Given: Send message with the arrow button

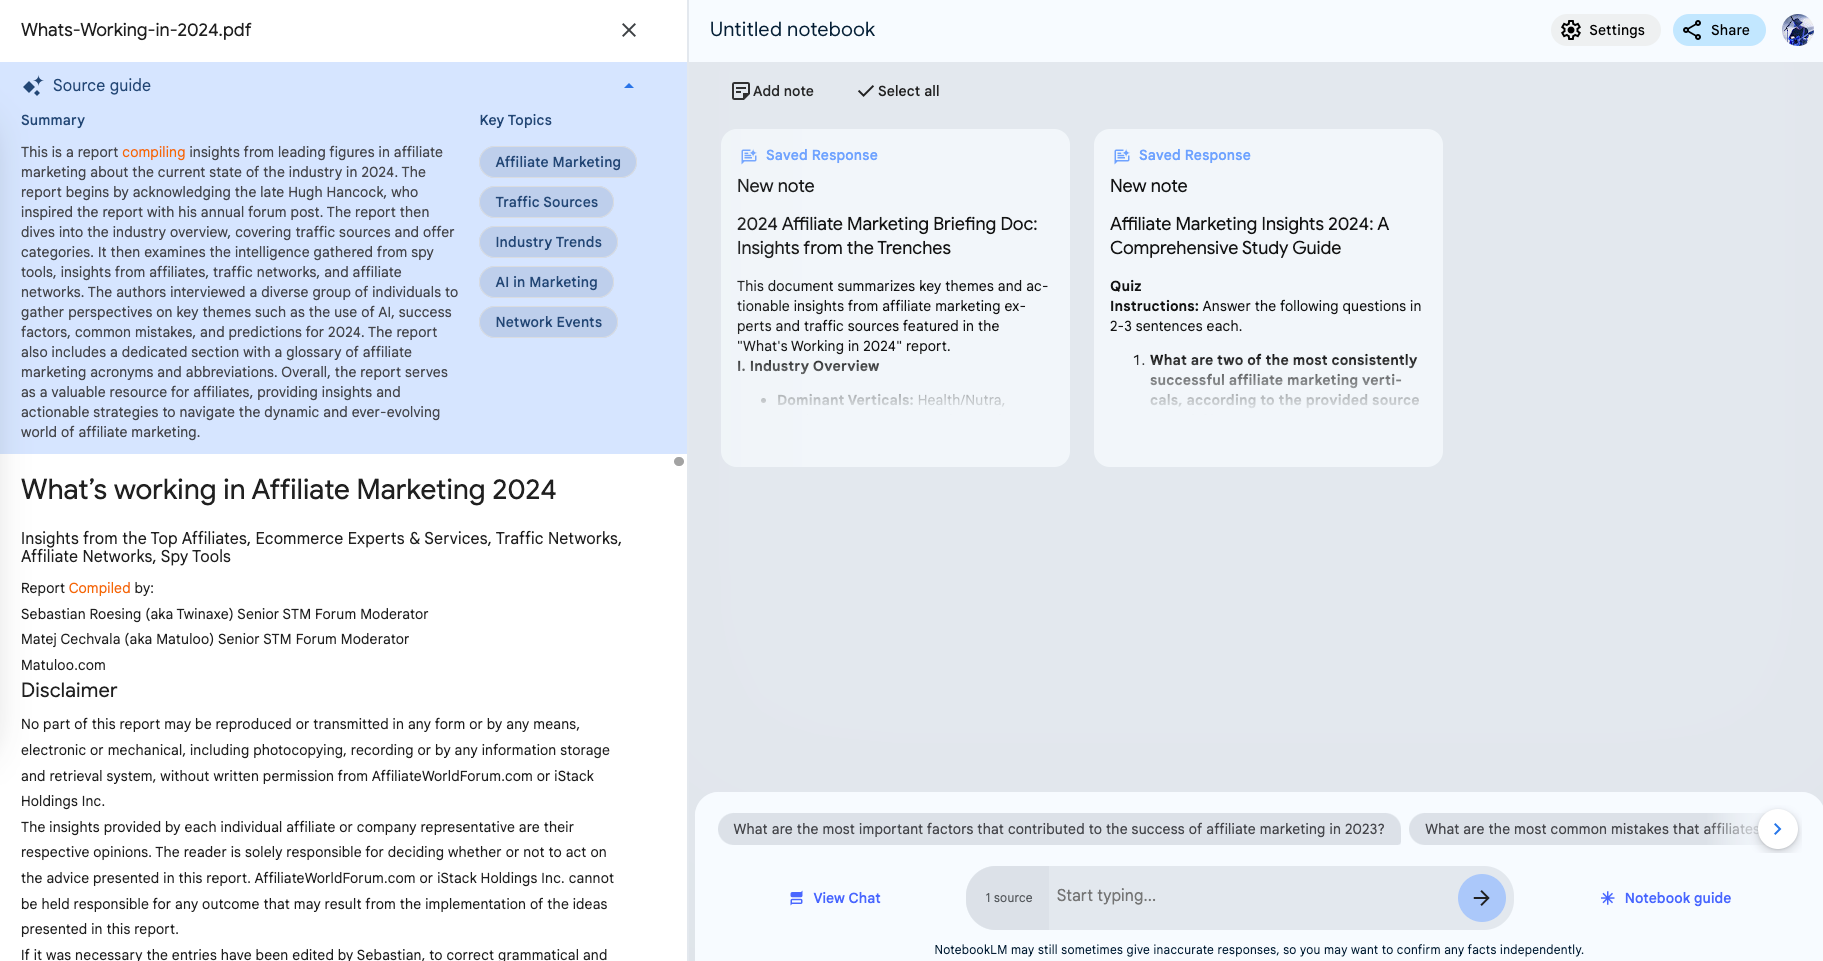Looking at the screenshot, I should 1481,898.
